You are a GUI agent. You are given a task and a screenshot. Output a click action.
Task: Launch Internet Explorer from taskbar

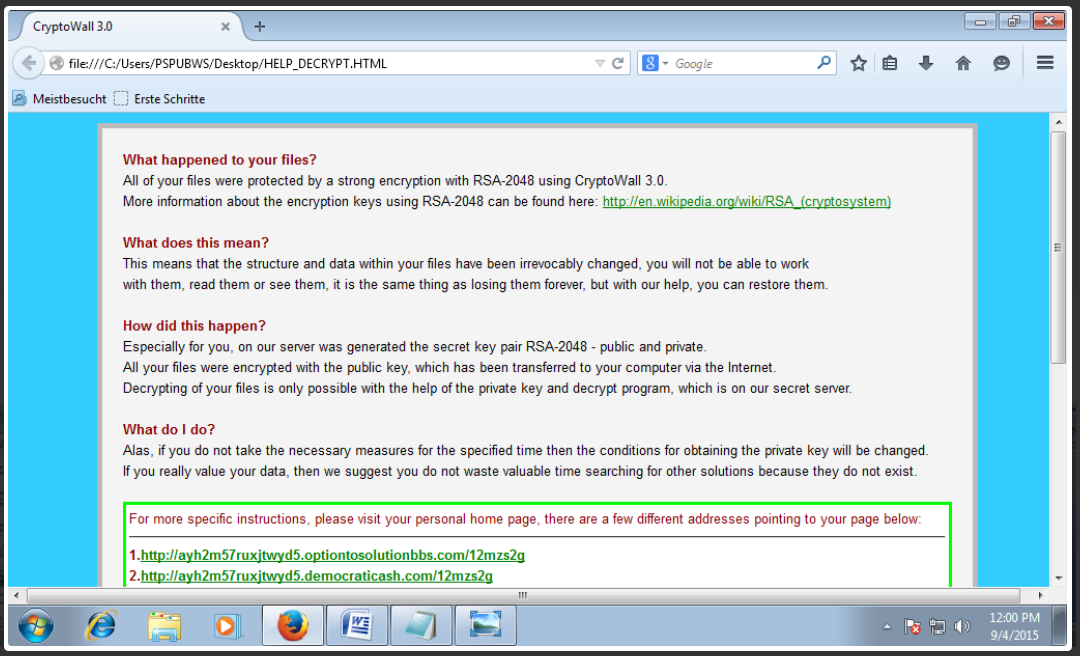101,626
